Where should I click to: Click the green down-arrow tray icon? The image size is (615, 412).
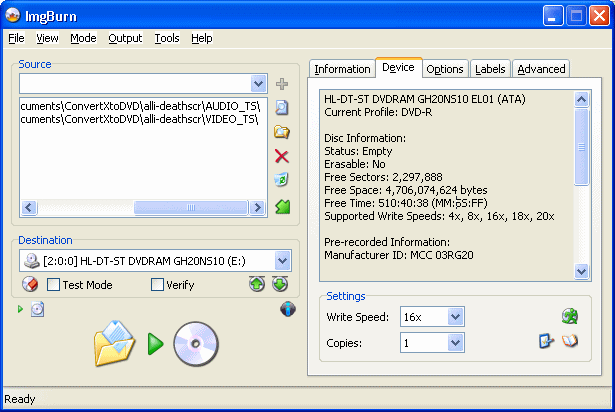pyautogui.click(x=280, y=284)
